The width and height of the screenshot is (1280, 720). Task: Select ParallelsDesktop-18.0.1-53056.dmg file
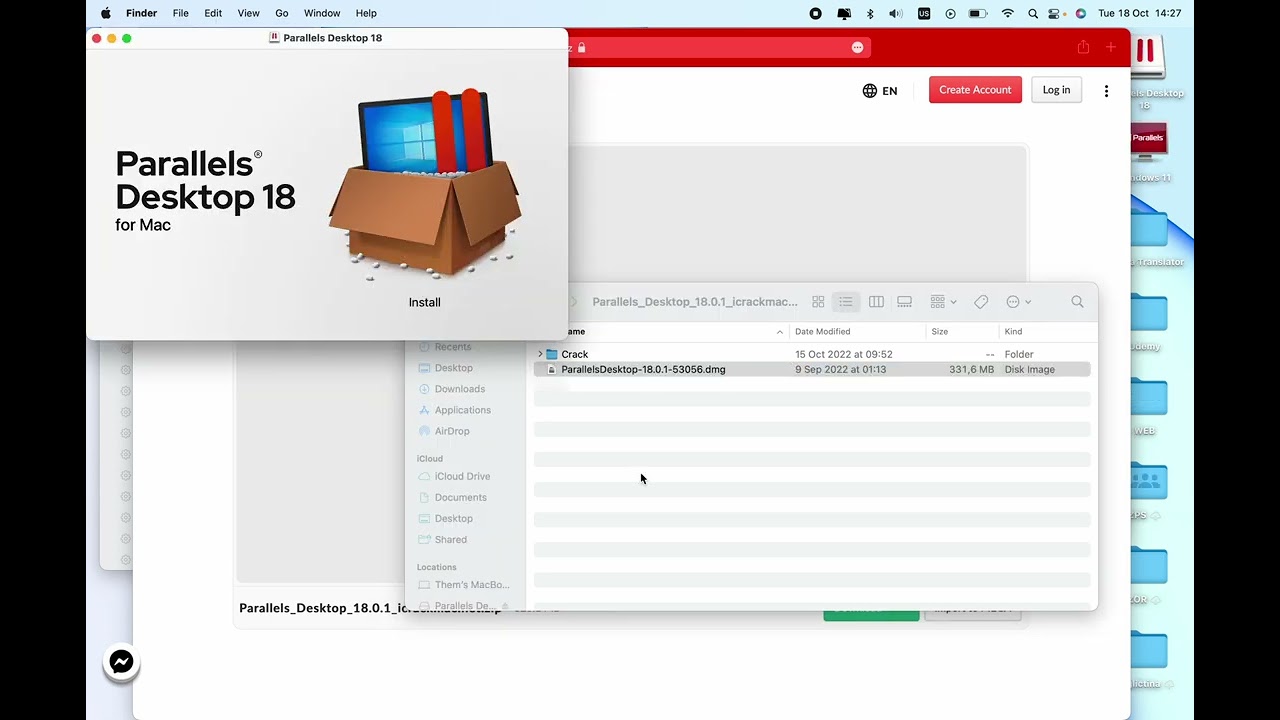coord(812,369)
